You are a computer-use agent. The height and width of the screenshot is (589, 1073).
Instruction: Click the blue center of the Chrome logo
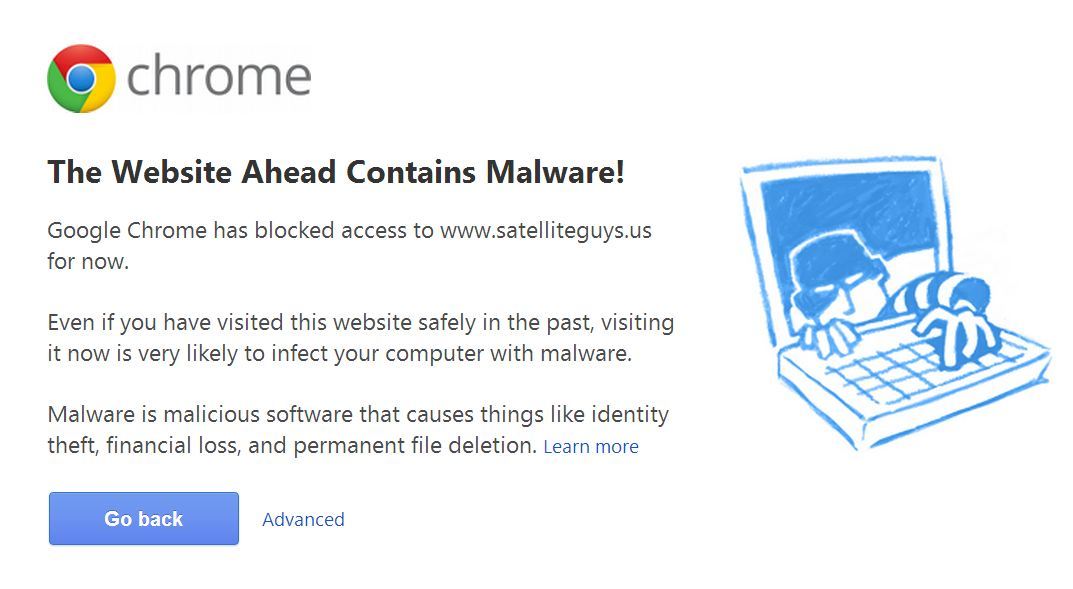point(81,78)
